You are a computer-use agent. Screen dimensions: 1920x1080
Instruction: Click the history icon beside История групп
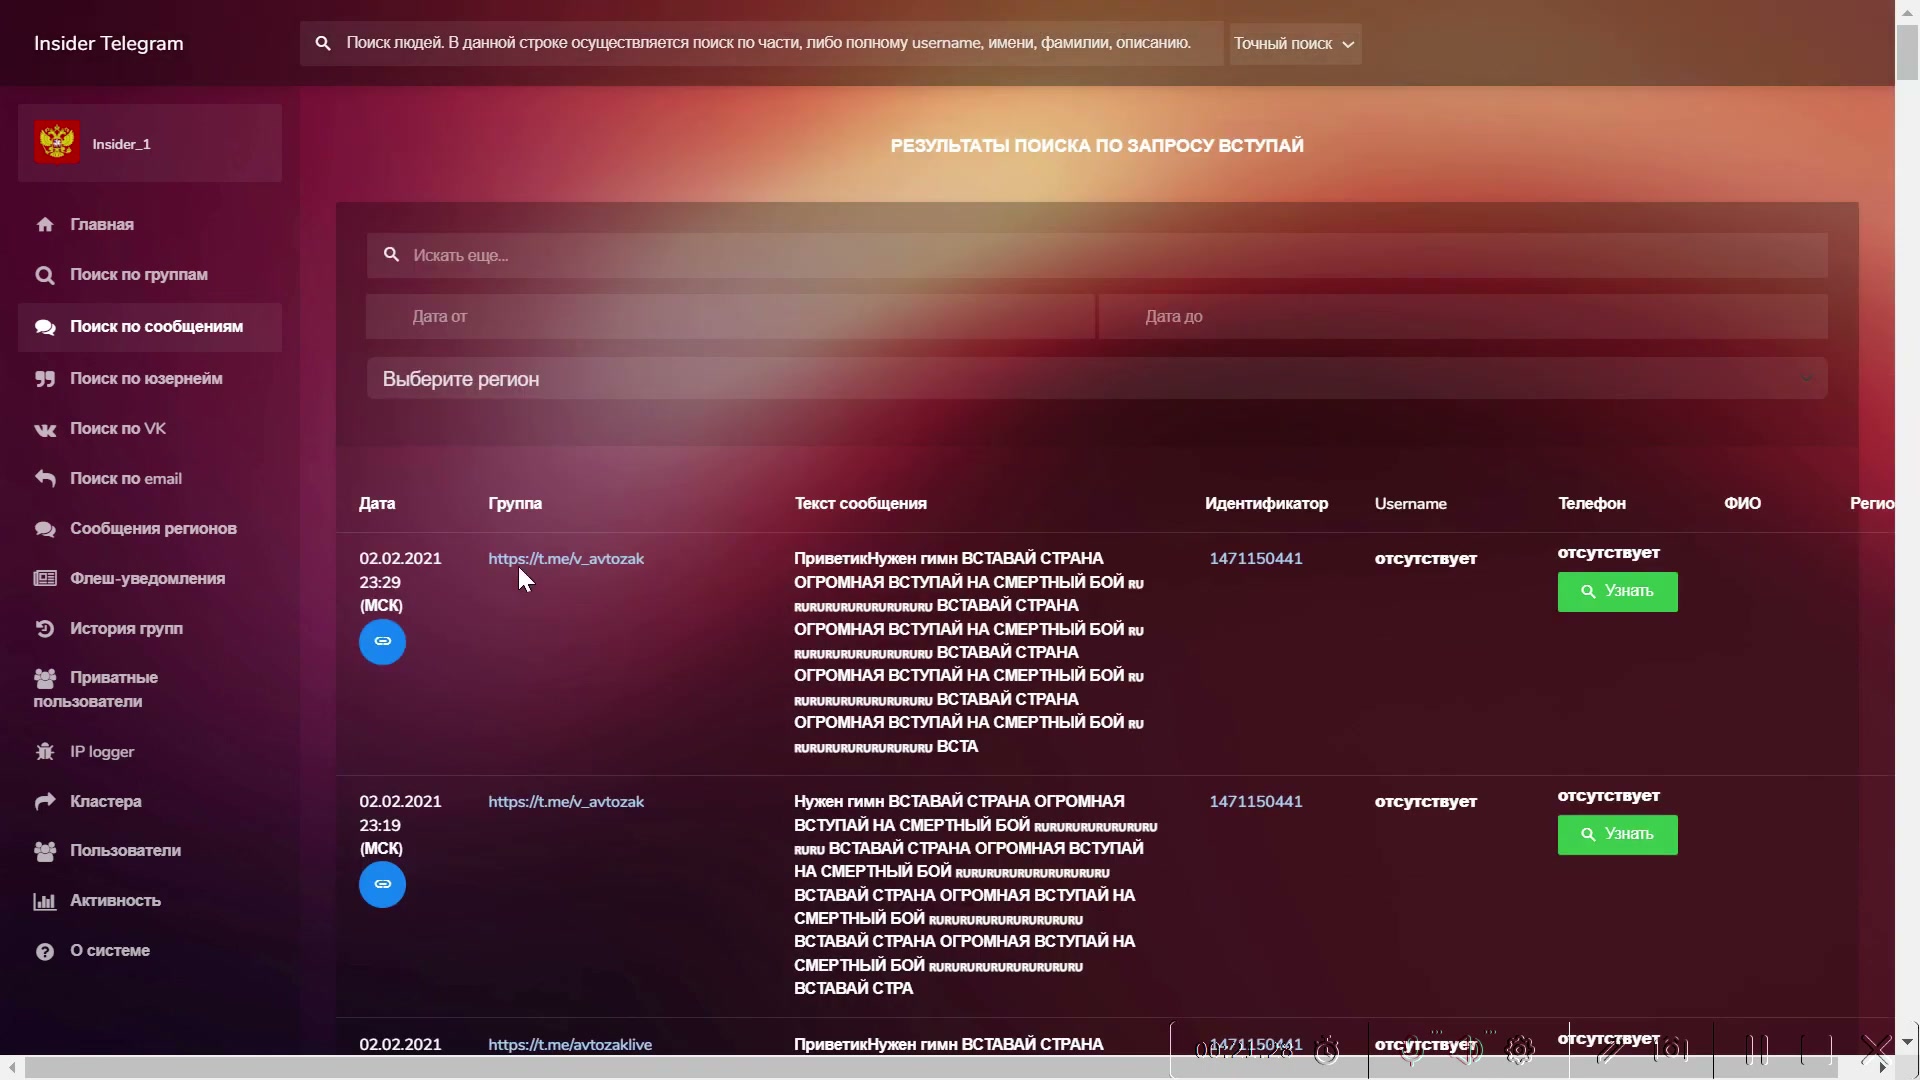point(45,629)
